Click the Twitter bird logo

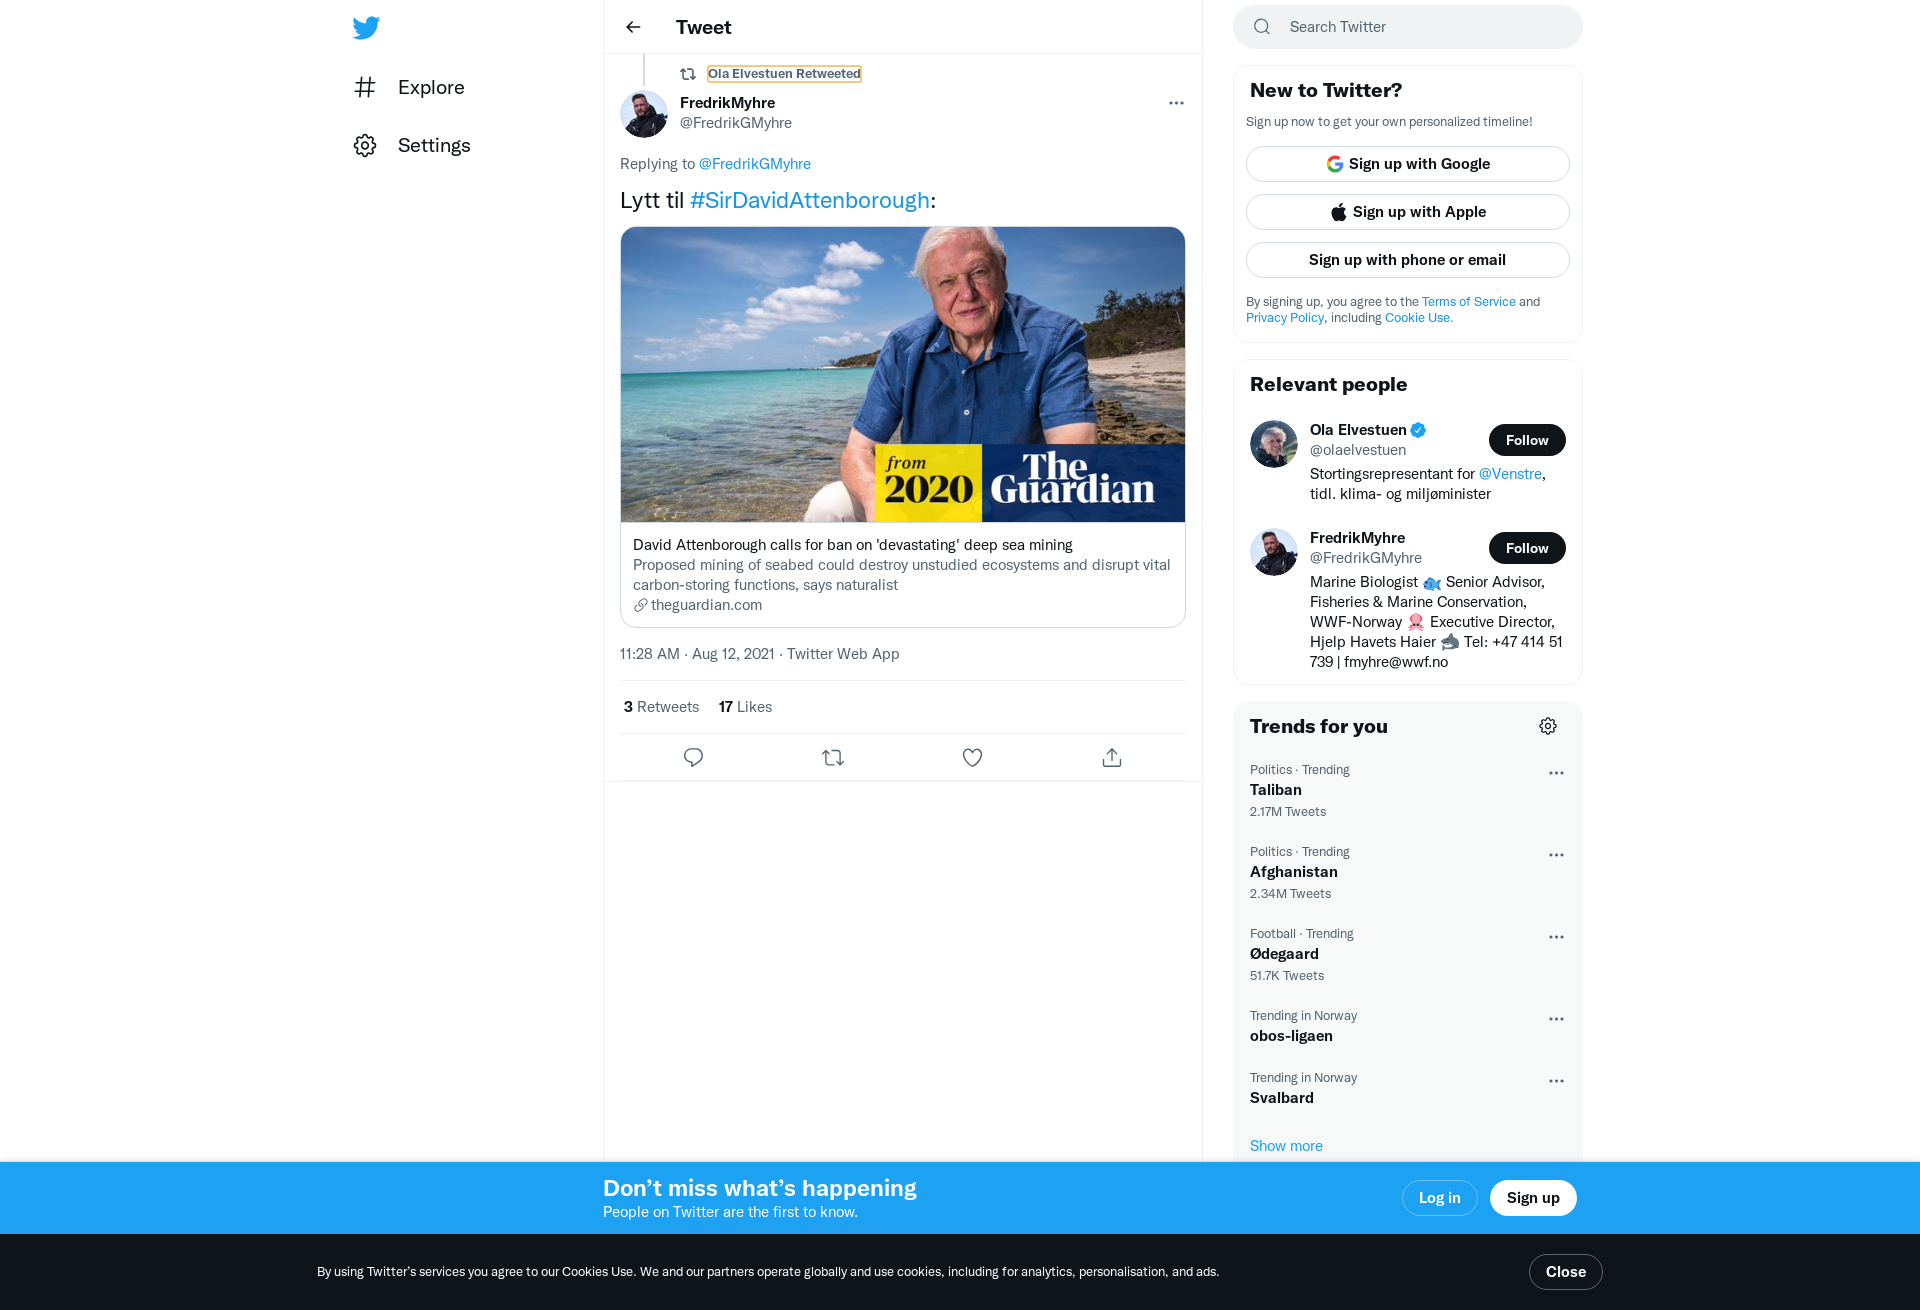point(366,27)
